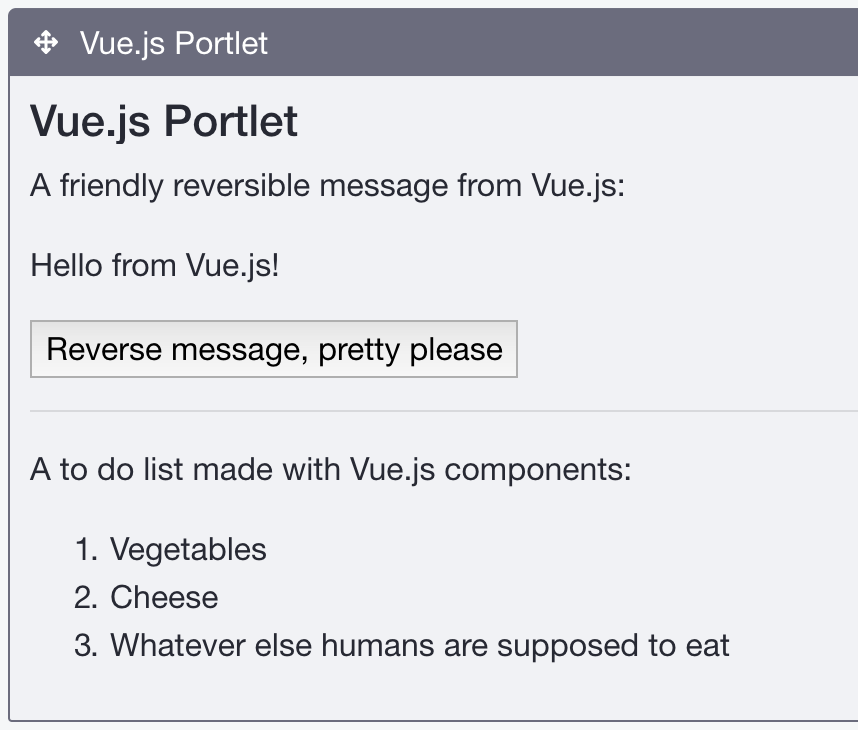Click "Vue.js:" ending the reversible message line
Viewport: 858px width, 730px height.
(578, 186)
